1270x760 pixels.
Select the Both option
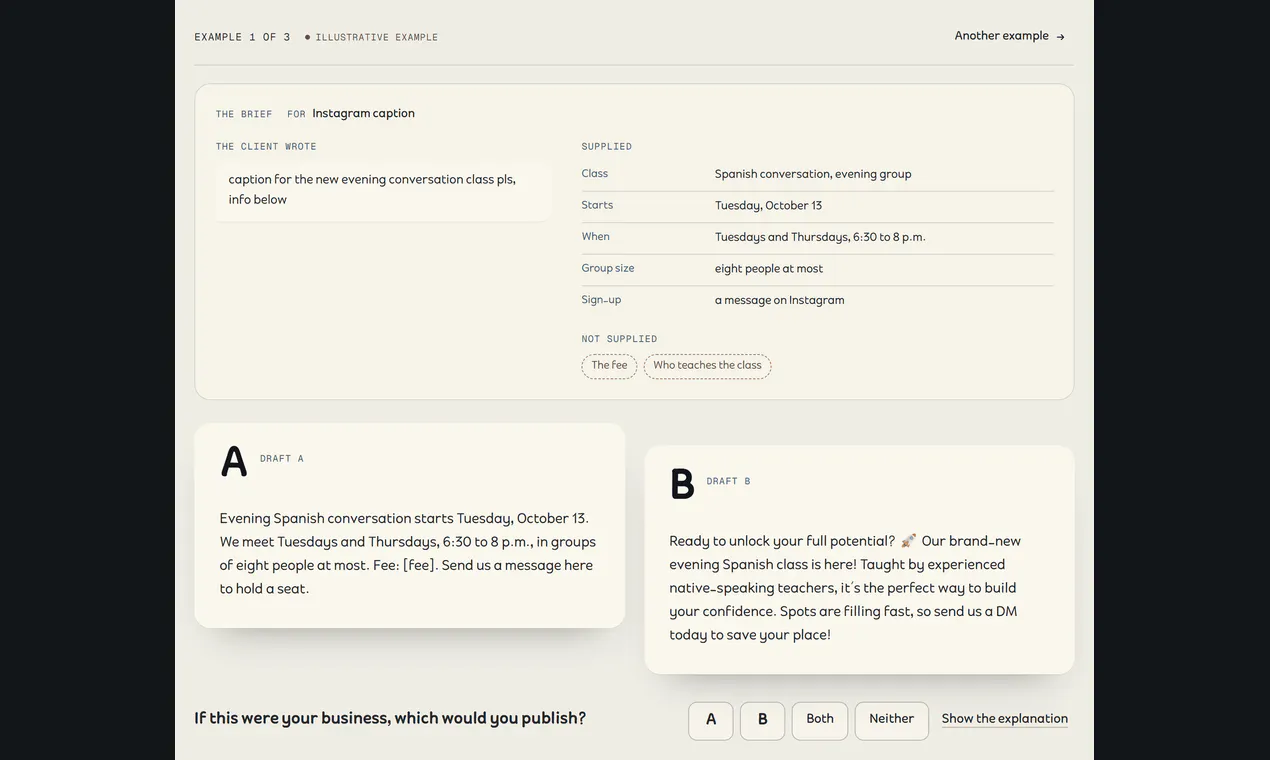point(820,721)
